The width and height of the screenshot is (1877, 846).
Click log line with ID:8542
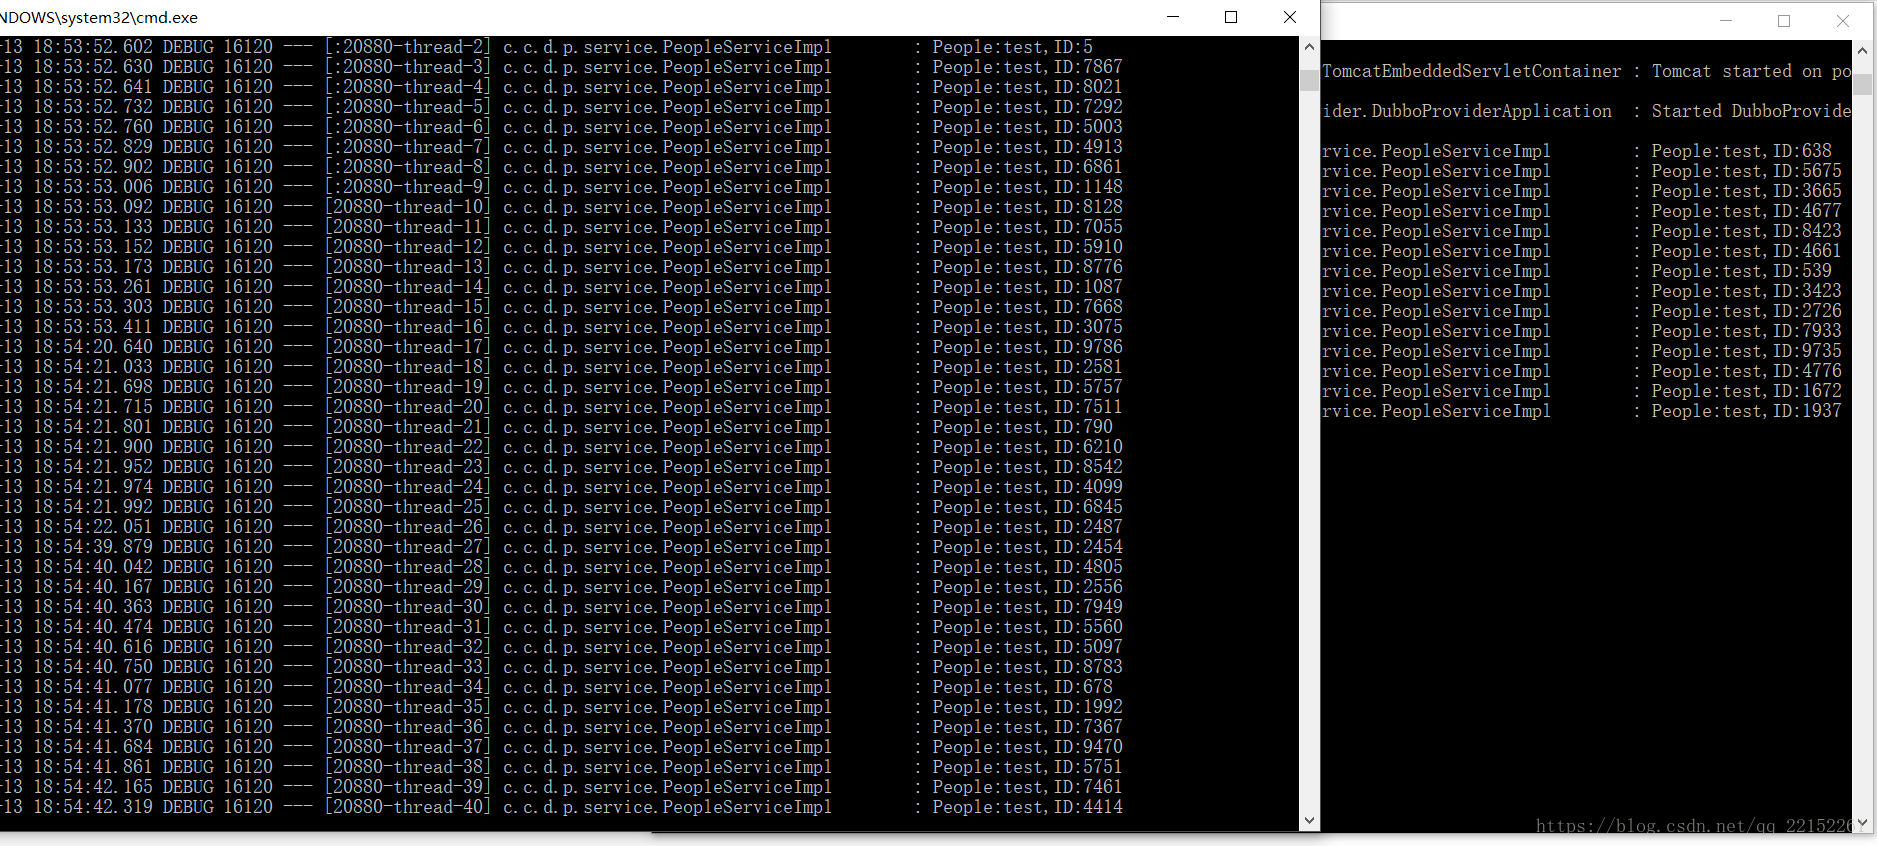click(x=561, y=467)
